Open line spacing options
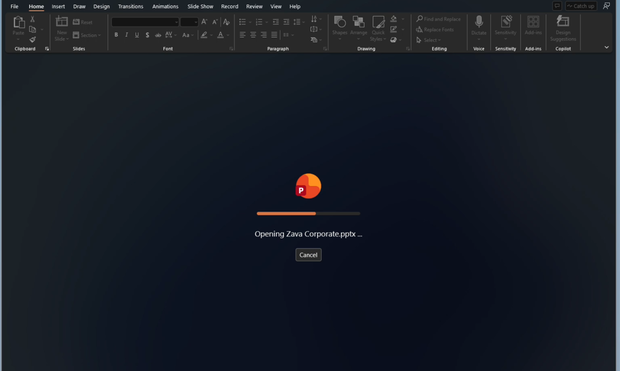The height and width of the screenshot is (371, 620). (298, 22)
